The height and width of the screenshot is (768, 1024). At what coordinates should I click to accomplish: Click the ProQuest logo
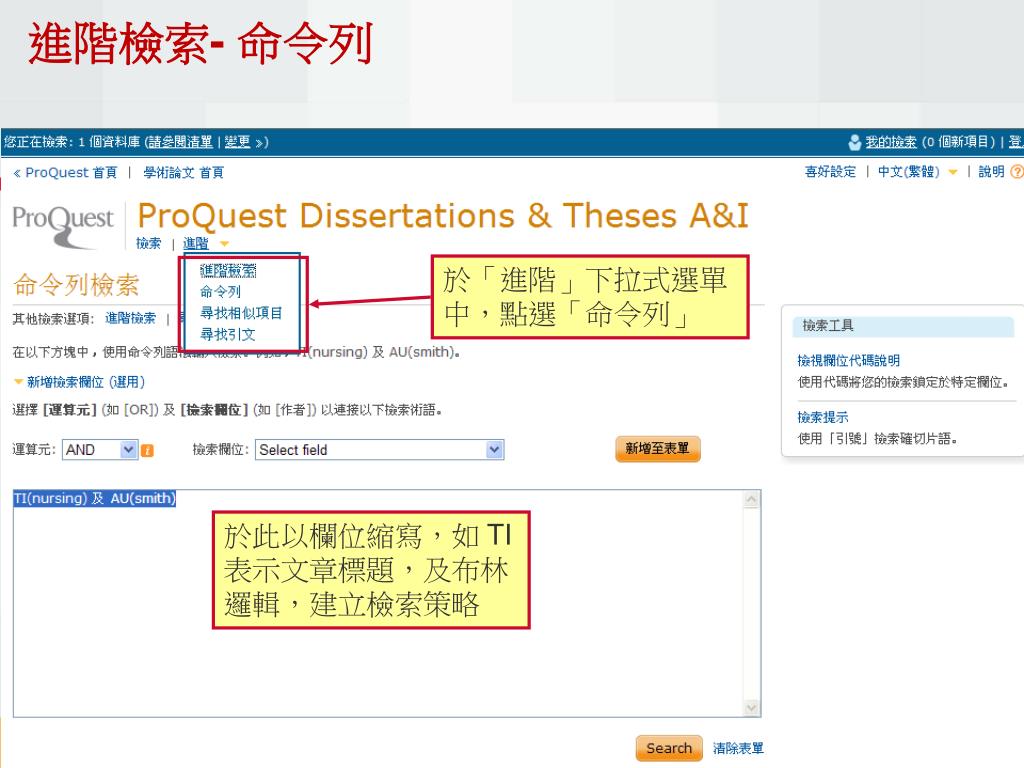[63, 226]
